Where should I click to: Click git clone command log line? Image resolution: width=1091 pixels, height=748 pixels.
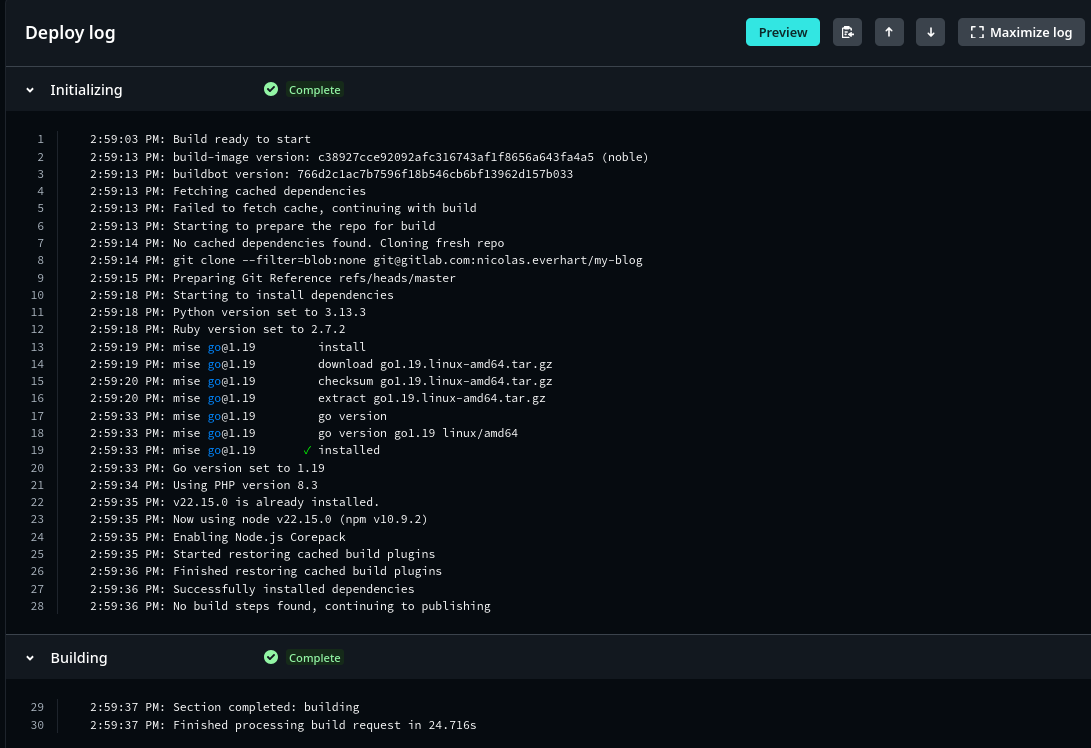366,260
